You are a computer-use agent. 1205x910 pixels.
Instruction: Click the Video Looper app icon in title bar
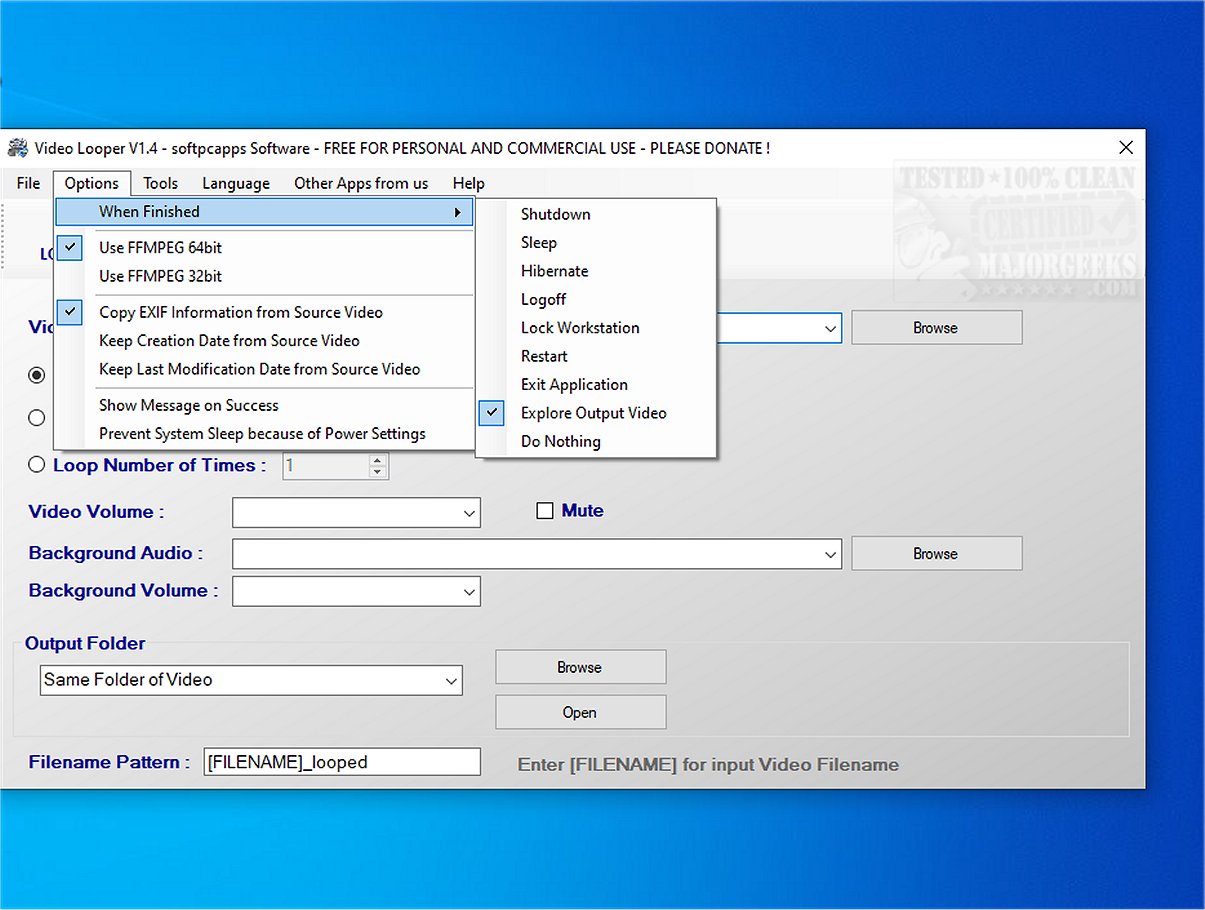tap(18, 148)
